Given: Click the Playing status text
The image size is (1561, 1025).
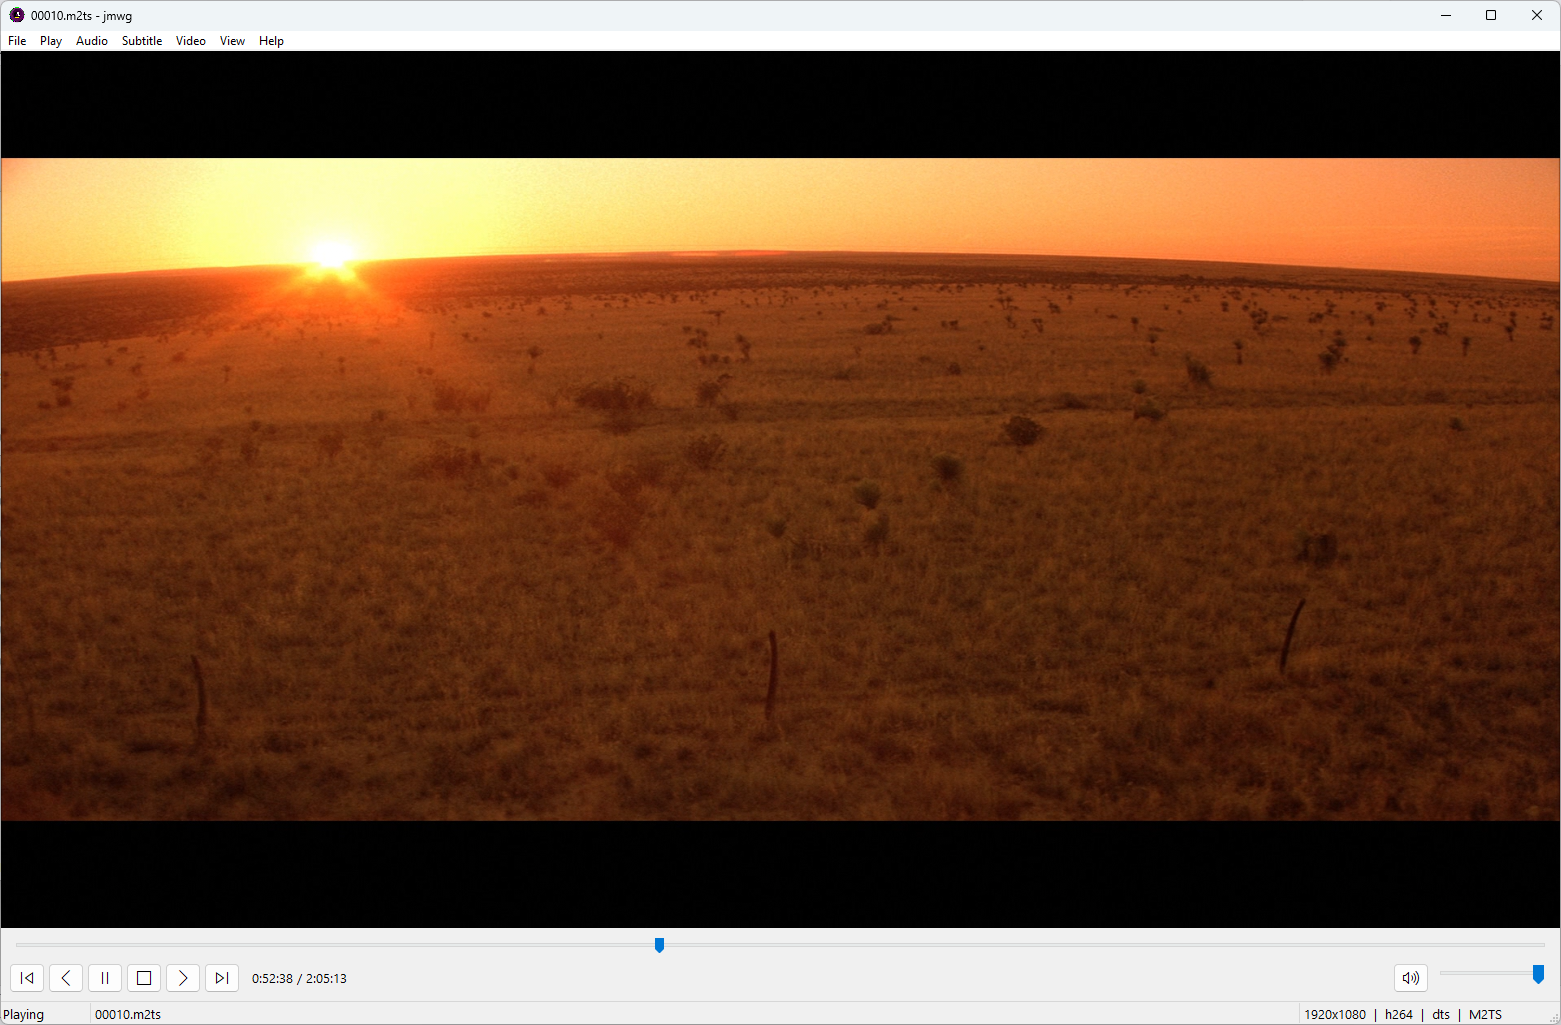Looking at the screenshot, I should click(x=24, y=1014).
